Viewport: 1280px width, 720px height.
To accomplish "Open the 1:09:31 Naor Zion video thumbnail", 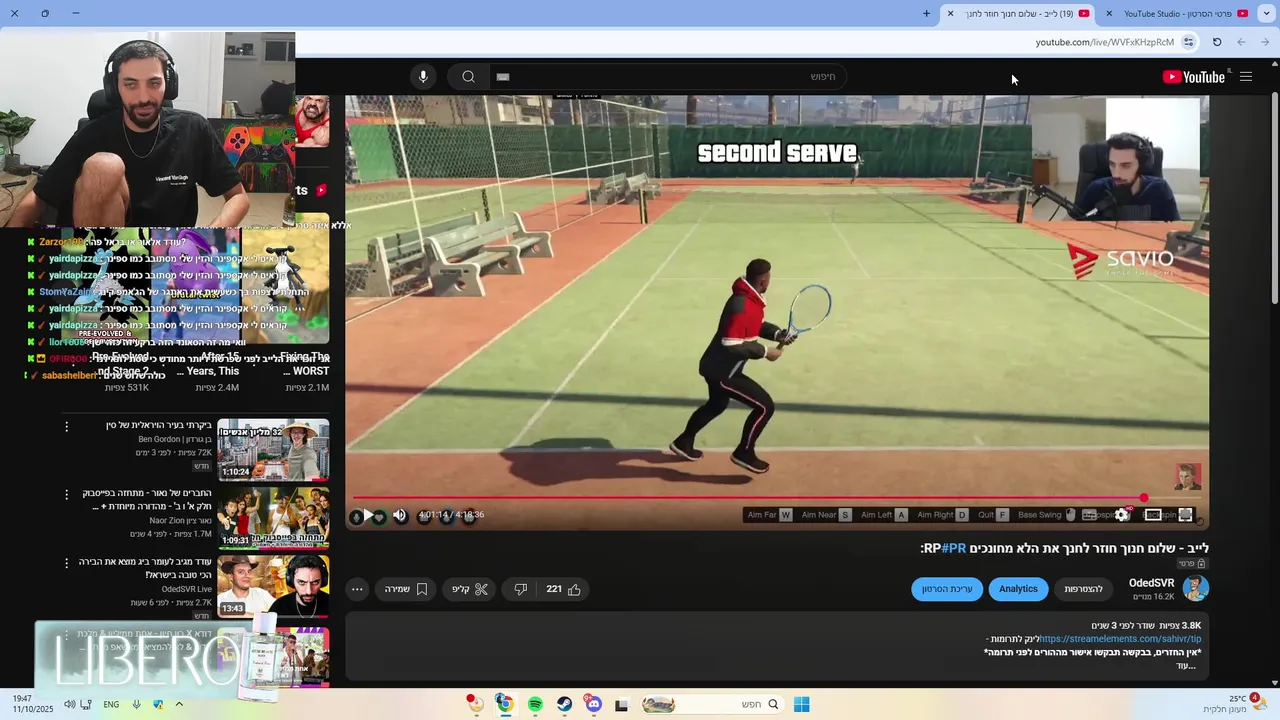I will [273, 517].
